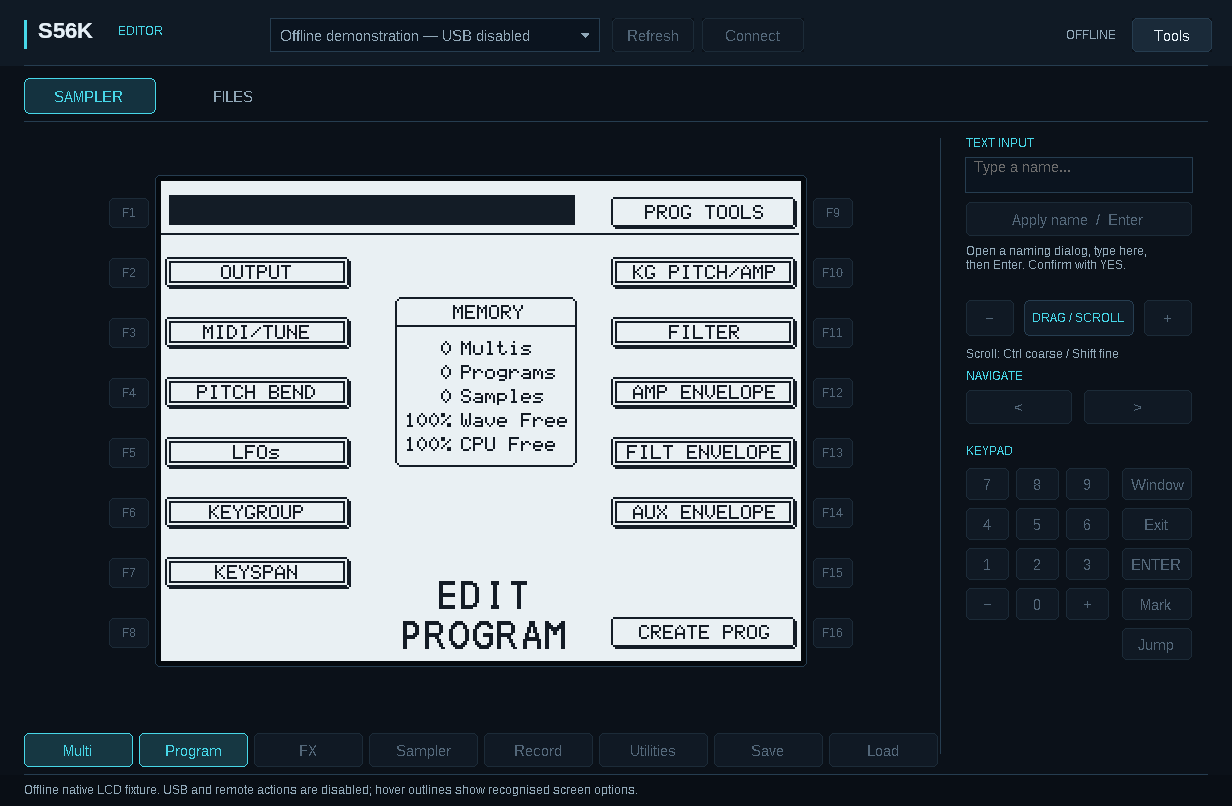Open the Tools menu

tap(1171, 35)
